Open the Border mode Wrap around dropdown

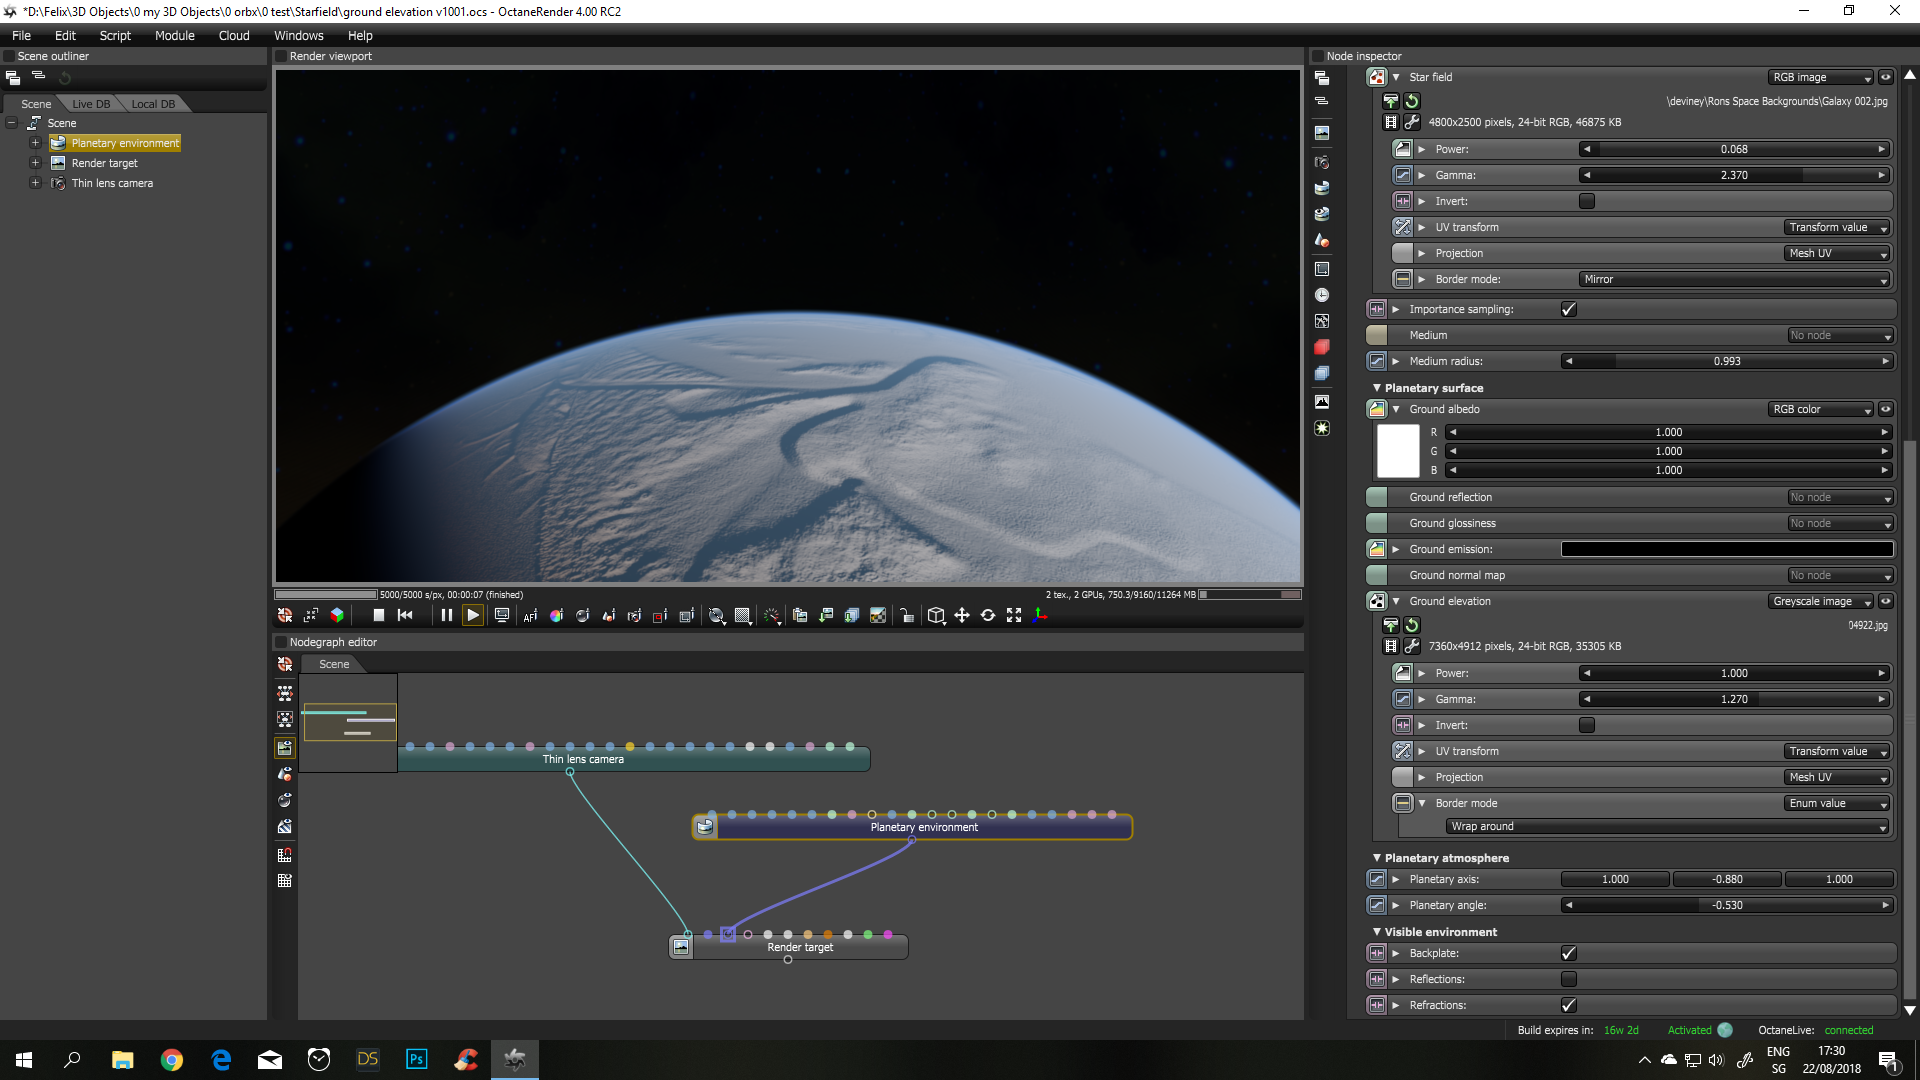click(x=1667, y=827)
